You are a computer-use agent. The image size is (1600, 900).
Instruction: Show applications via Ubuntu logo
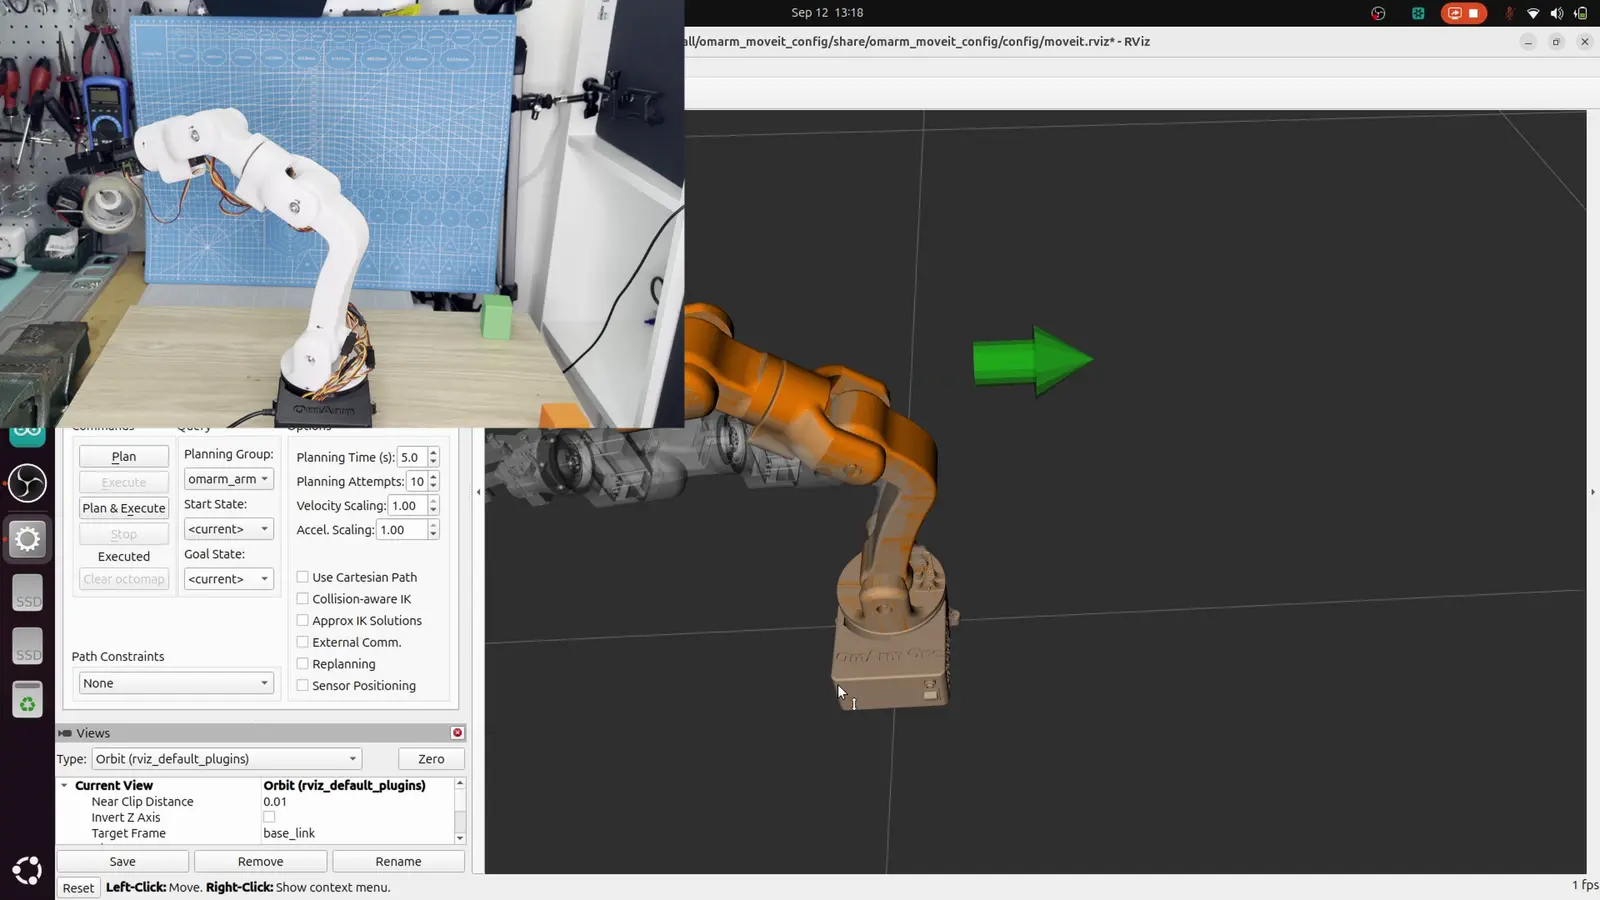(27, 871)
